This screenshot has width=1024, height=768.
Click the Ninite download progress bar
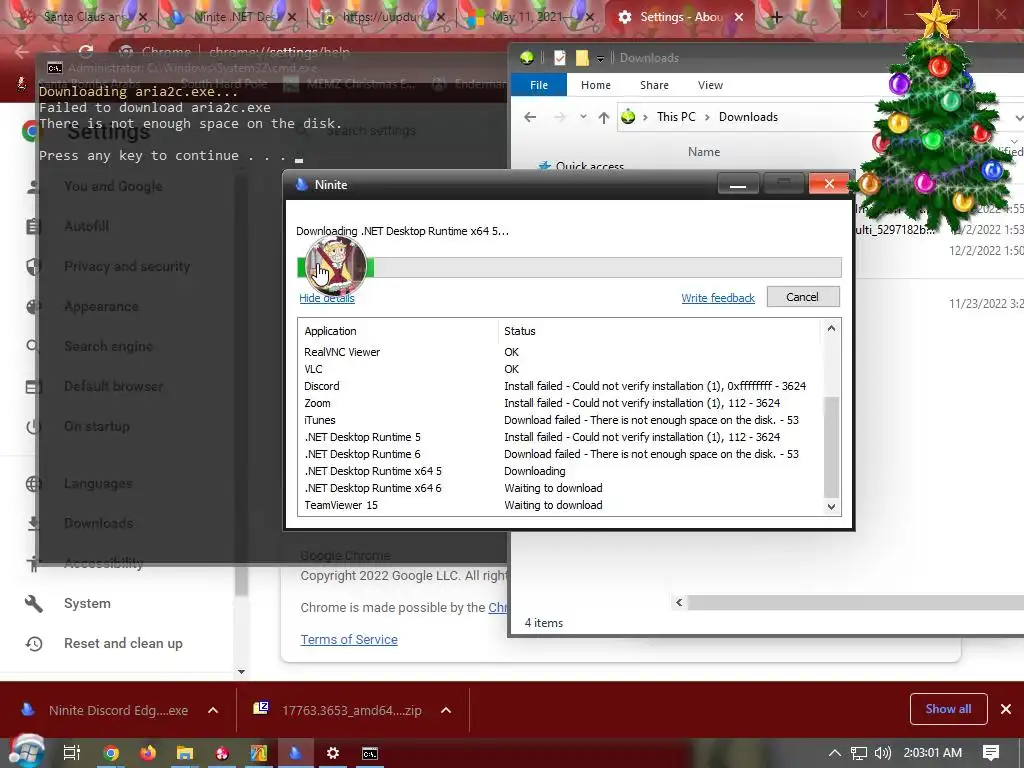tap(569, 267)
